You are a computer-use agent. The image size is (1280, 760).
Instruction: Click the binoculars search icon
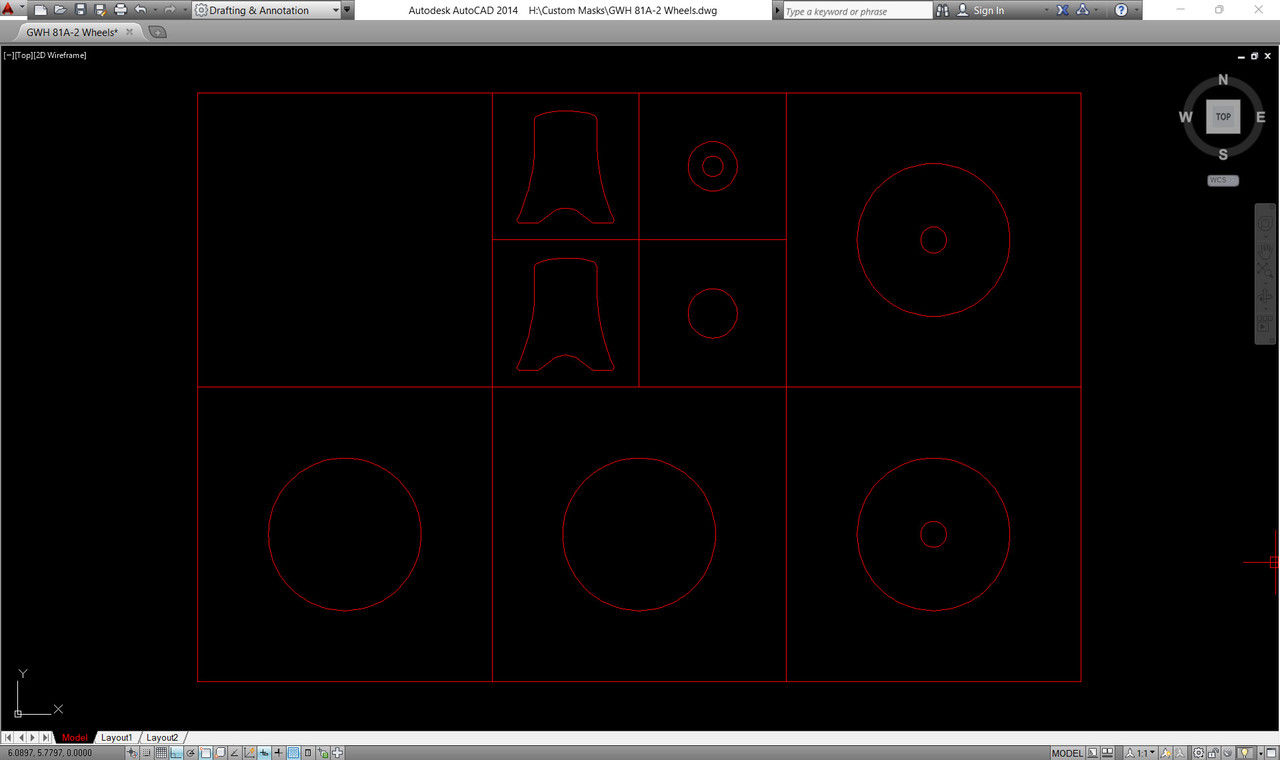point(943,10)
